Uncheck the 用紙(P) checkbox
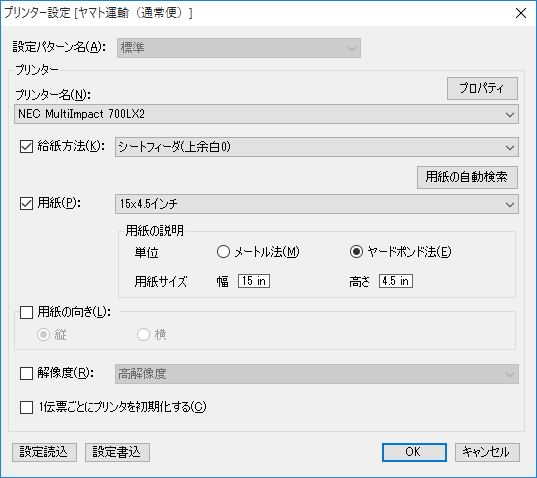This screenshot has height=478, width=537. click(x=26, y=203)
